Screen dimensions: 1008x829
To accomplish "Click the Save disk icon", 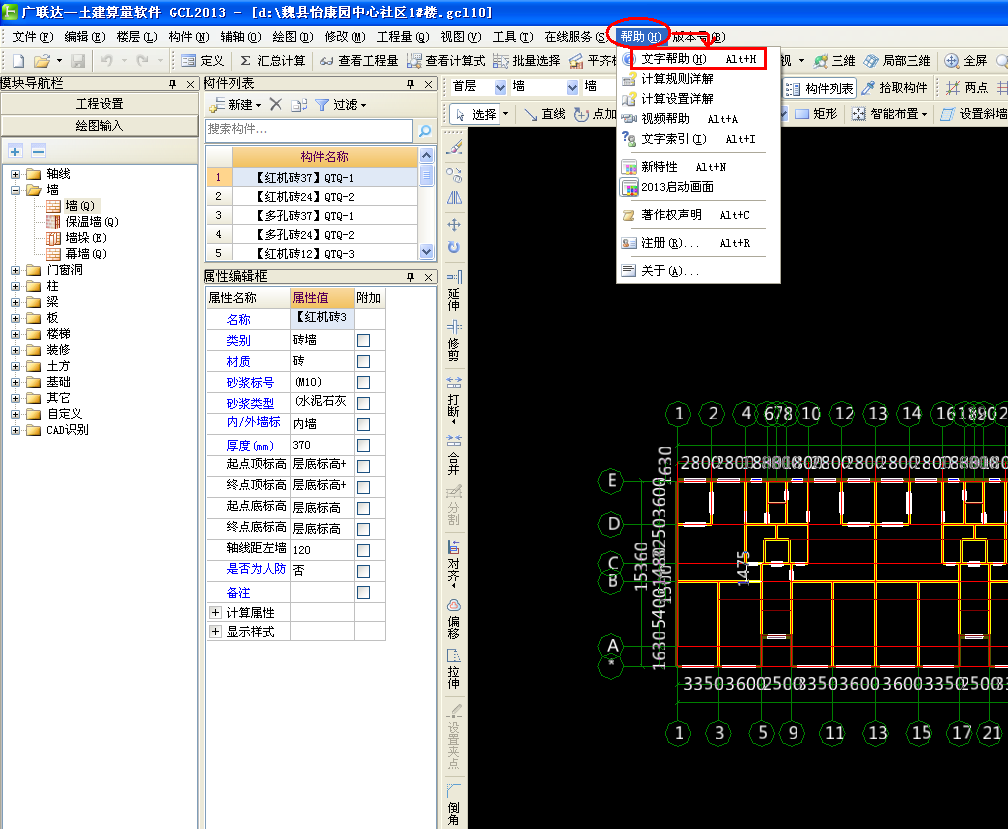I will 78,61.
